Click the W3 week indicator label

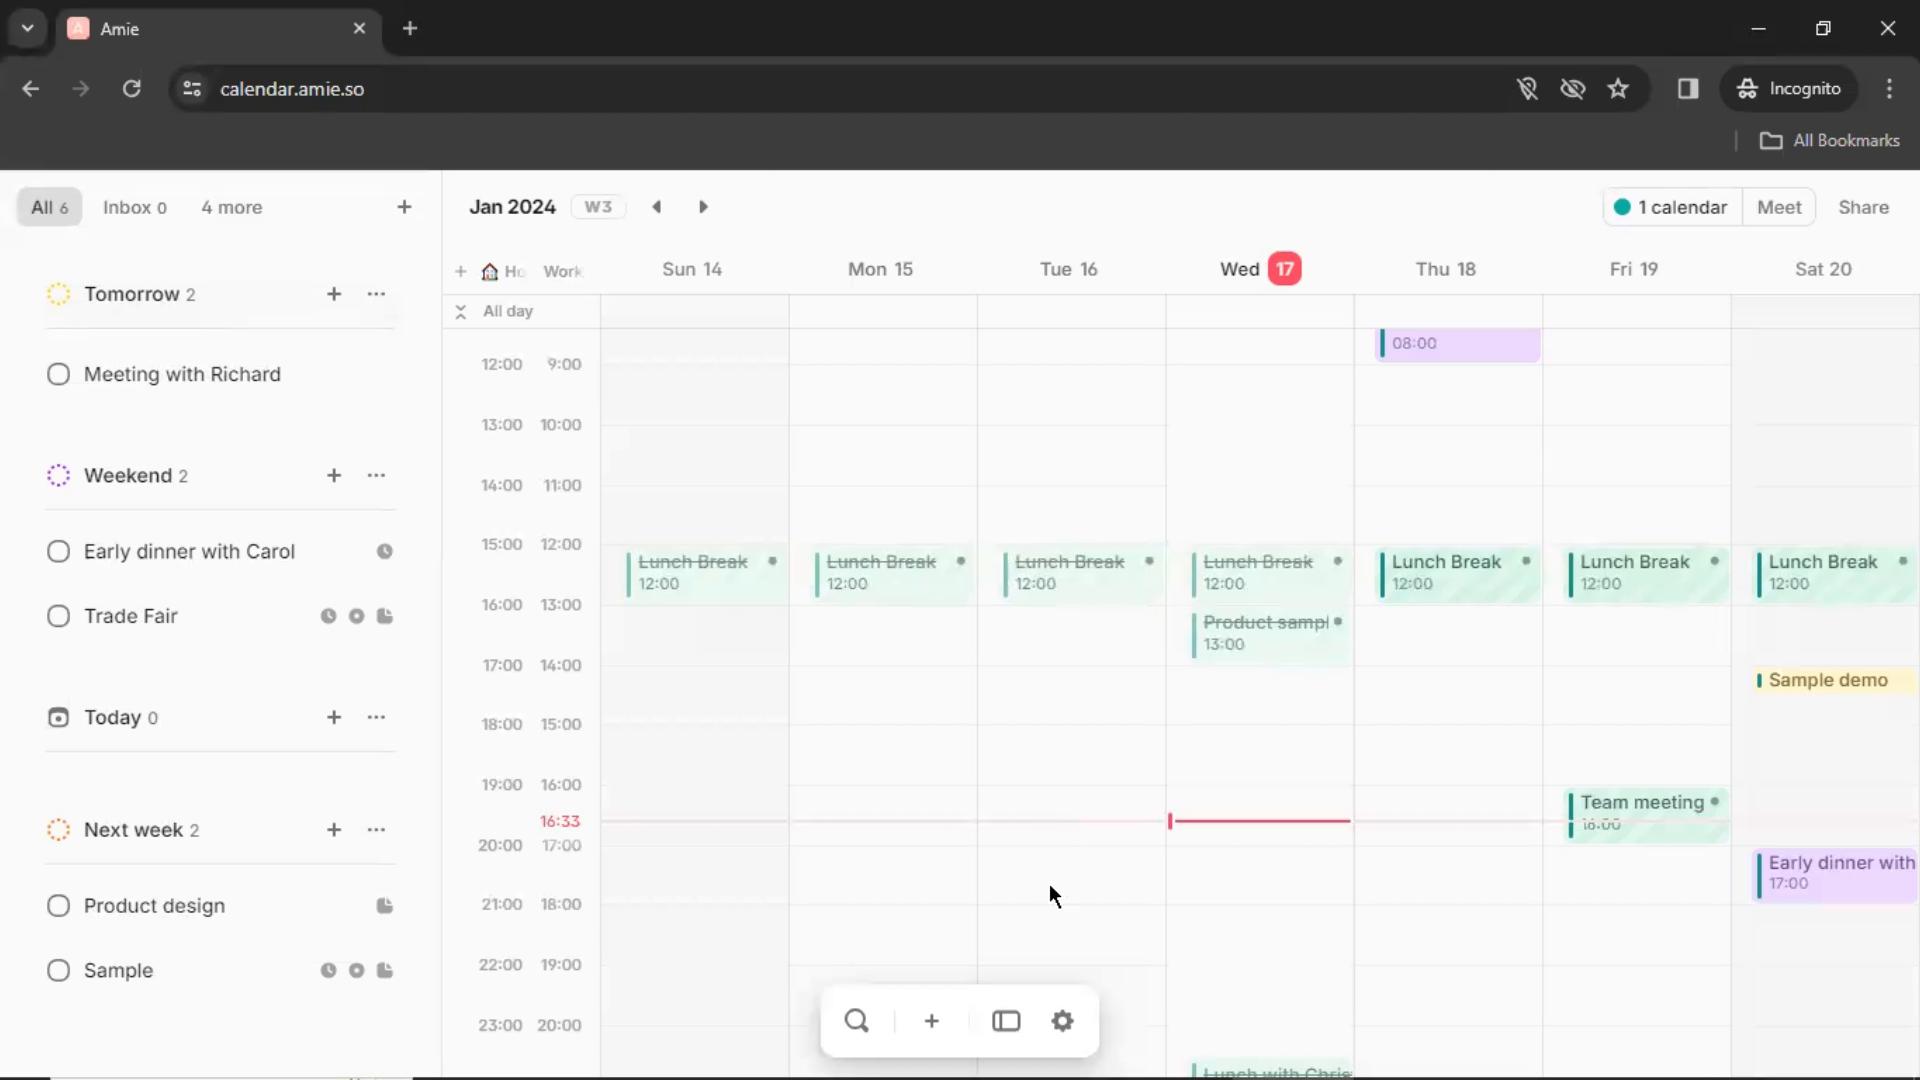[599, 206]
